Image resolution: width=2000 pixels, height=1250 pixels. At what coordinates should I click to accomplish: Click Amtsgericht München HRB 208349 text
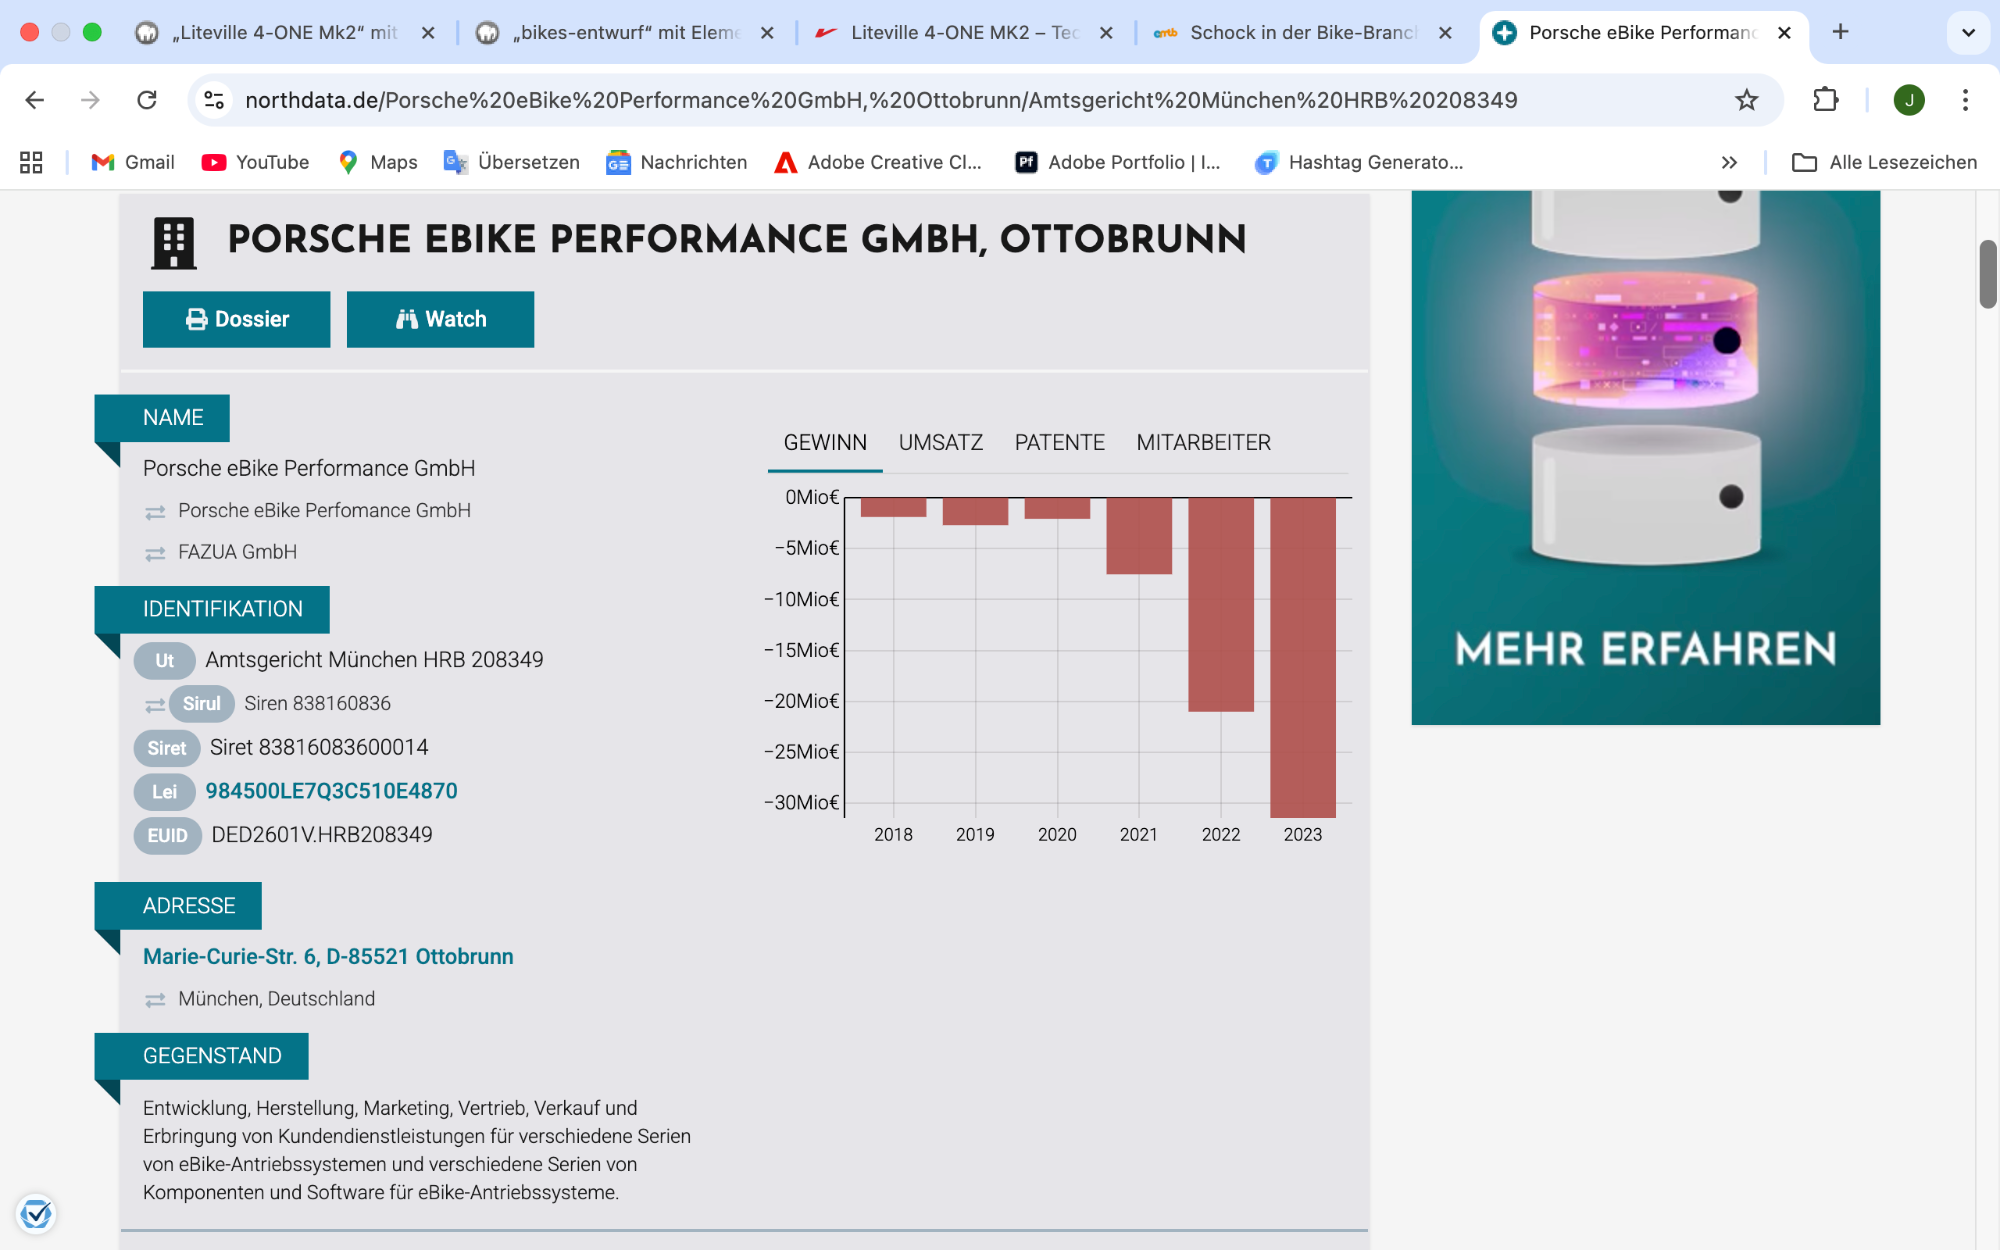374,660
